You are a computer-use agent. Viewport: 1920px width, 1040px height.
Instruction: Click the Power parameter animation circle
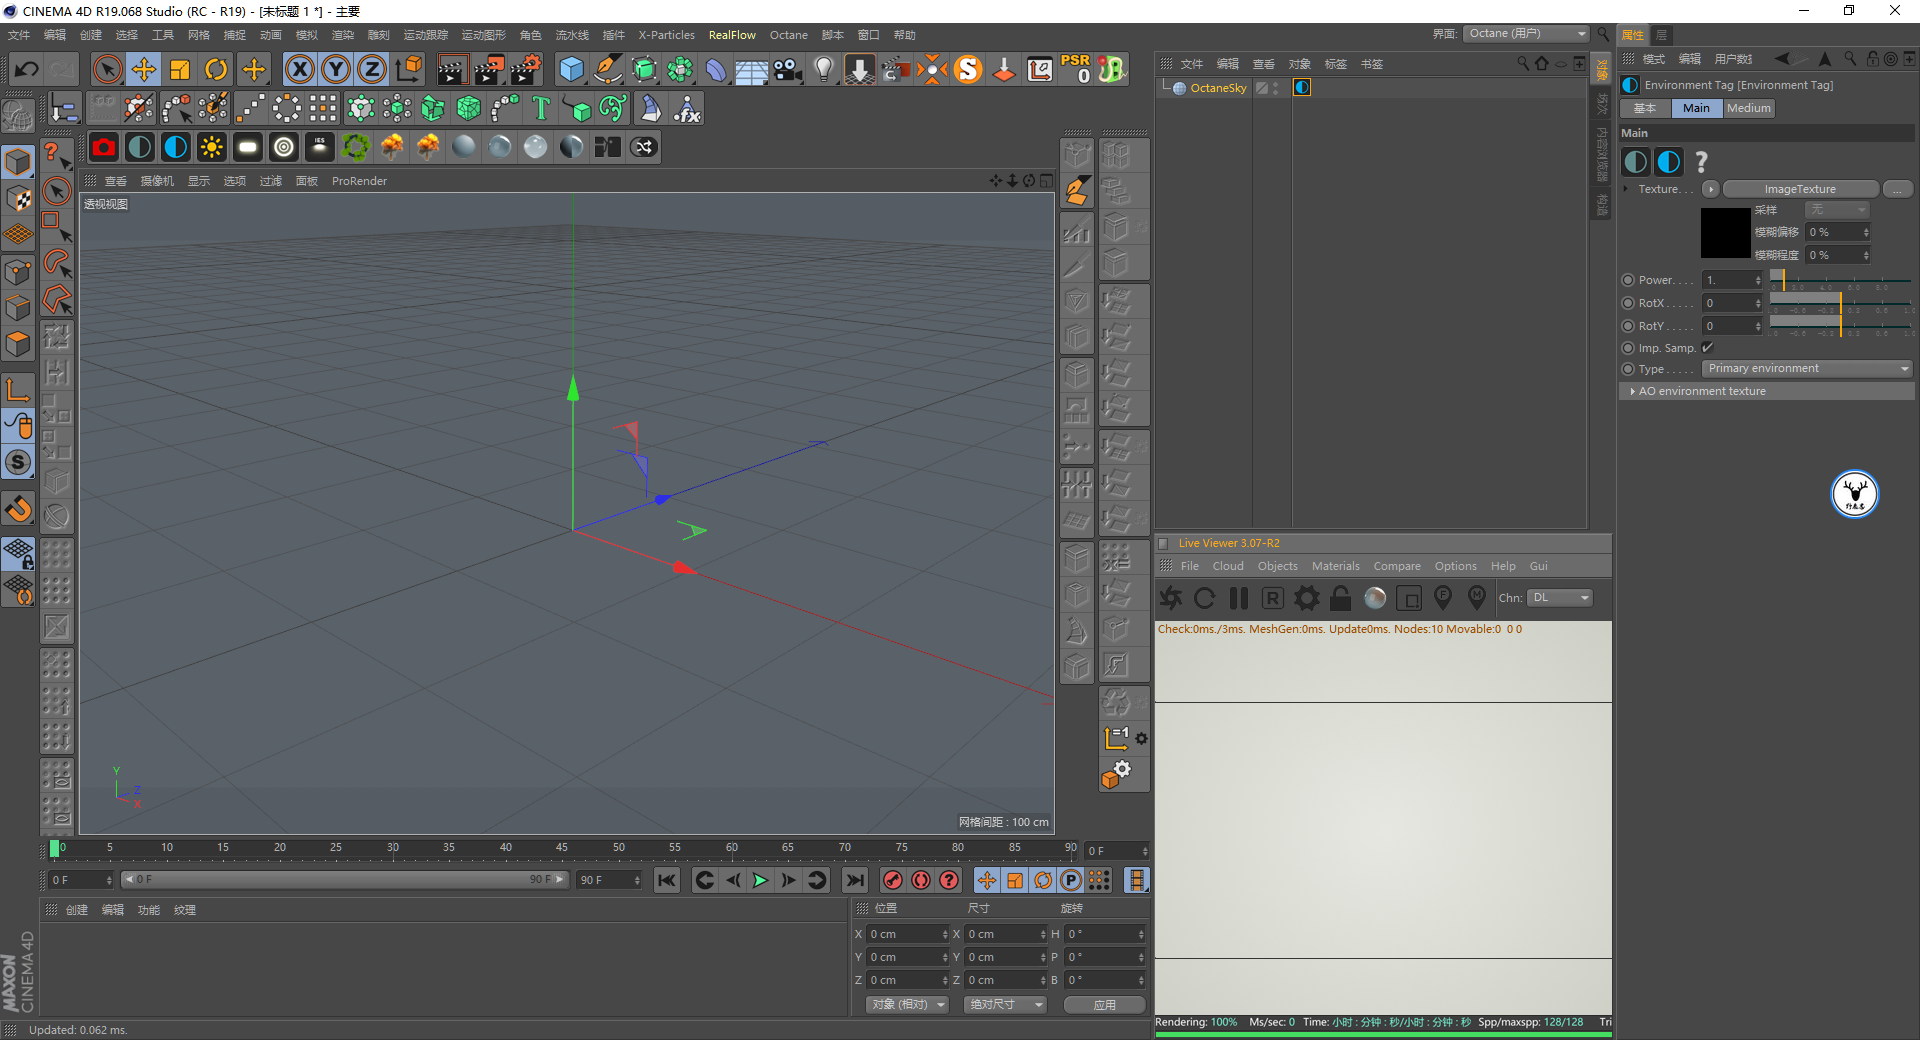[x=1628, y=280]
